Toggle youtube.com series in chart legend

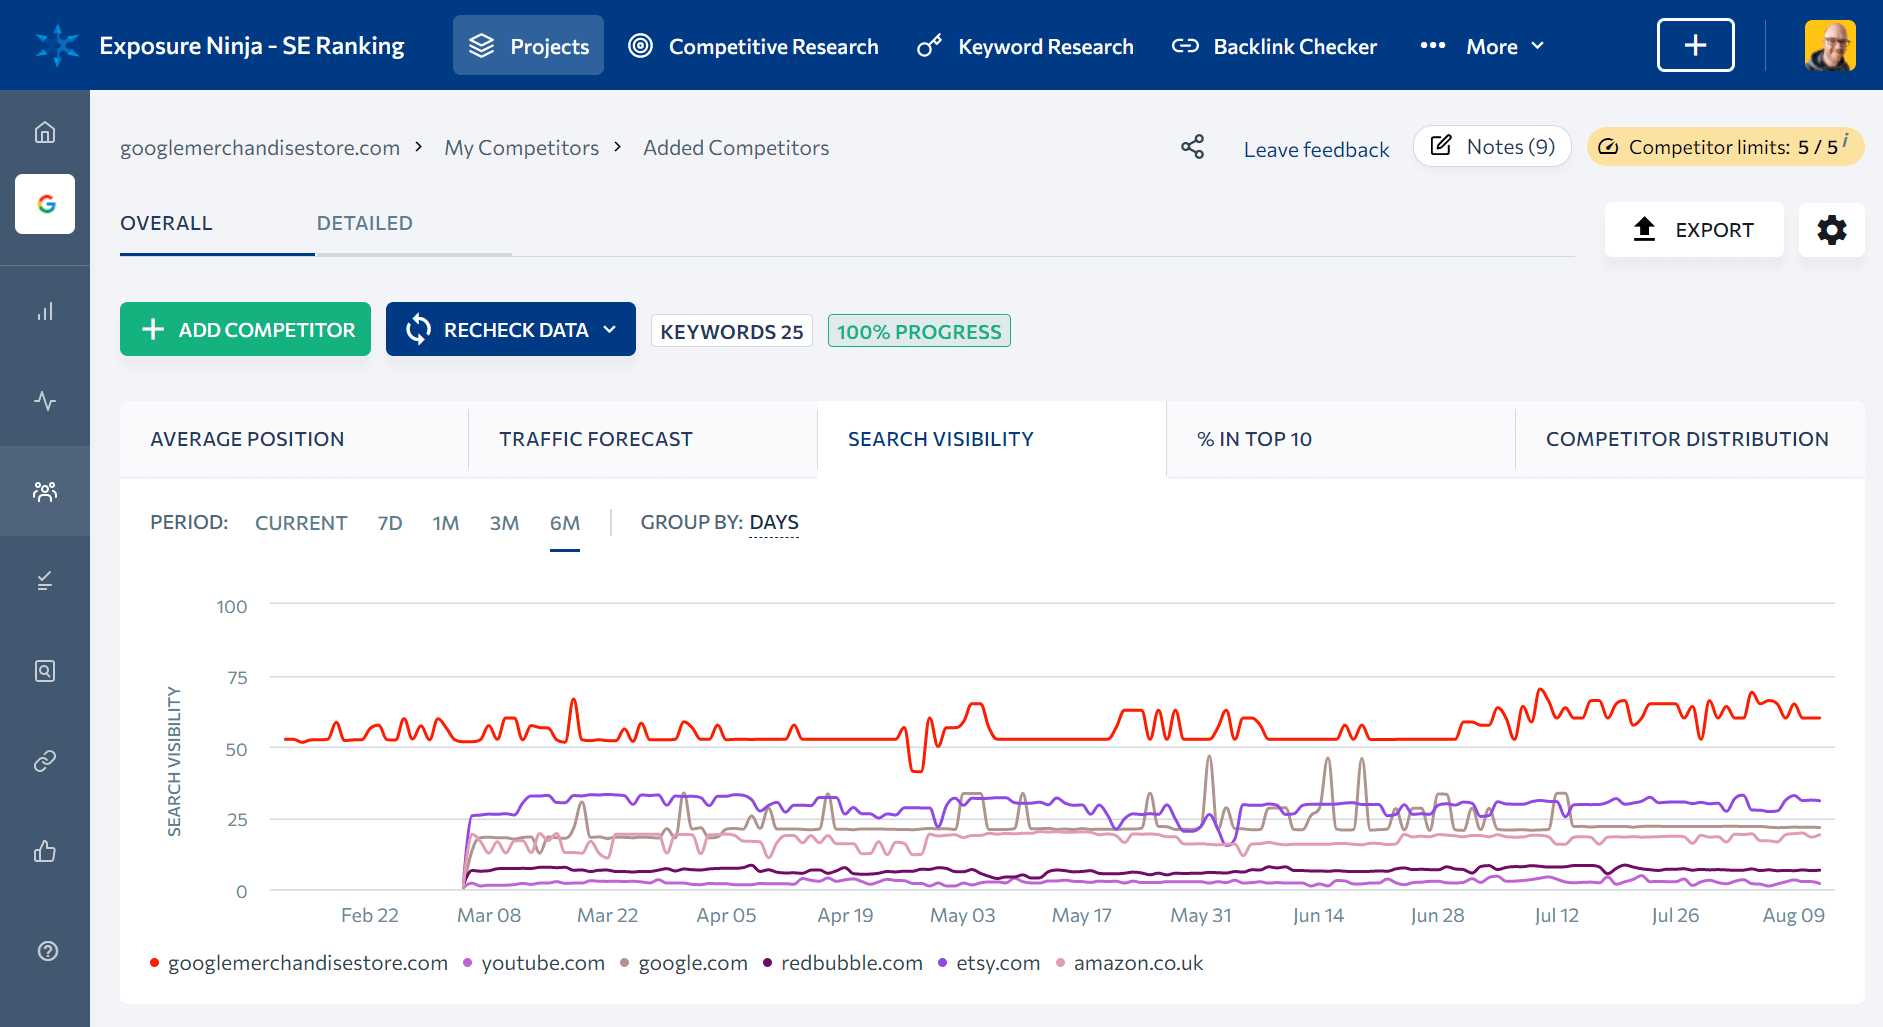[x=542, y=963]
